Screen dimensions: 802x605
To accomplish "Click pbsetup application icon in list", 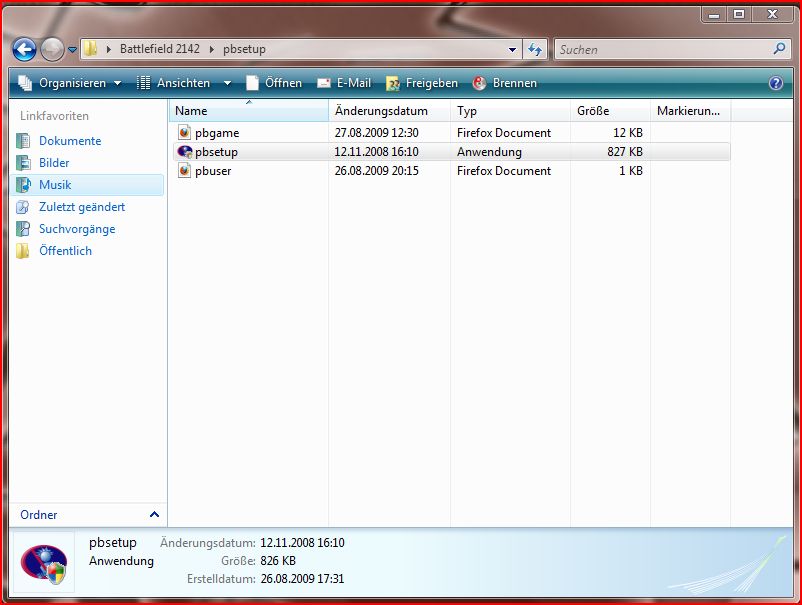I will (184, 151).
